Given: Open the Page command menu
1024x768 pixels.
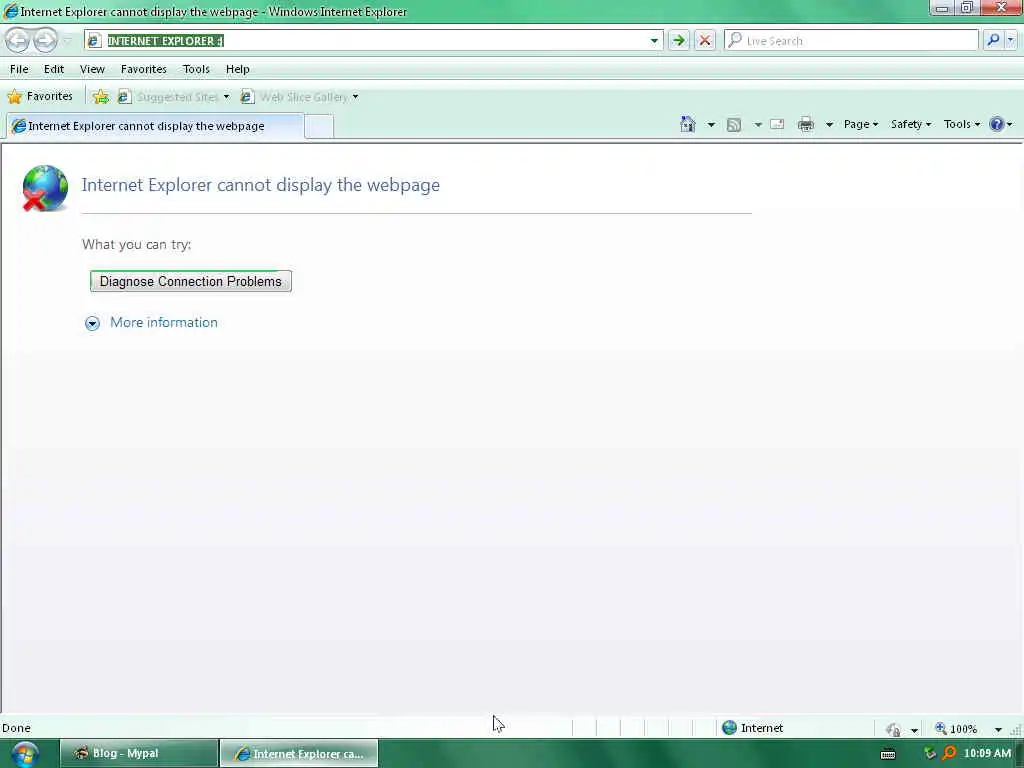Looking at the screenshot, I should click(x=860, y=124).
